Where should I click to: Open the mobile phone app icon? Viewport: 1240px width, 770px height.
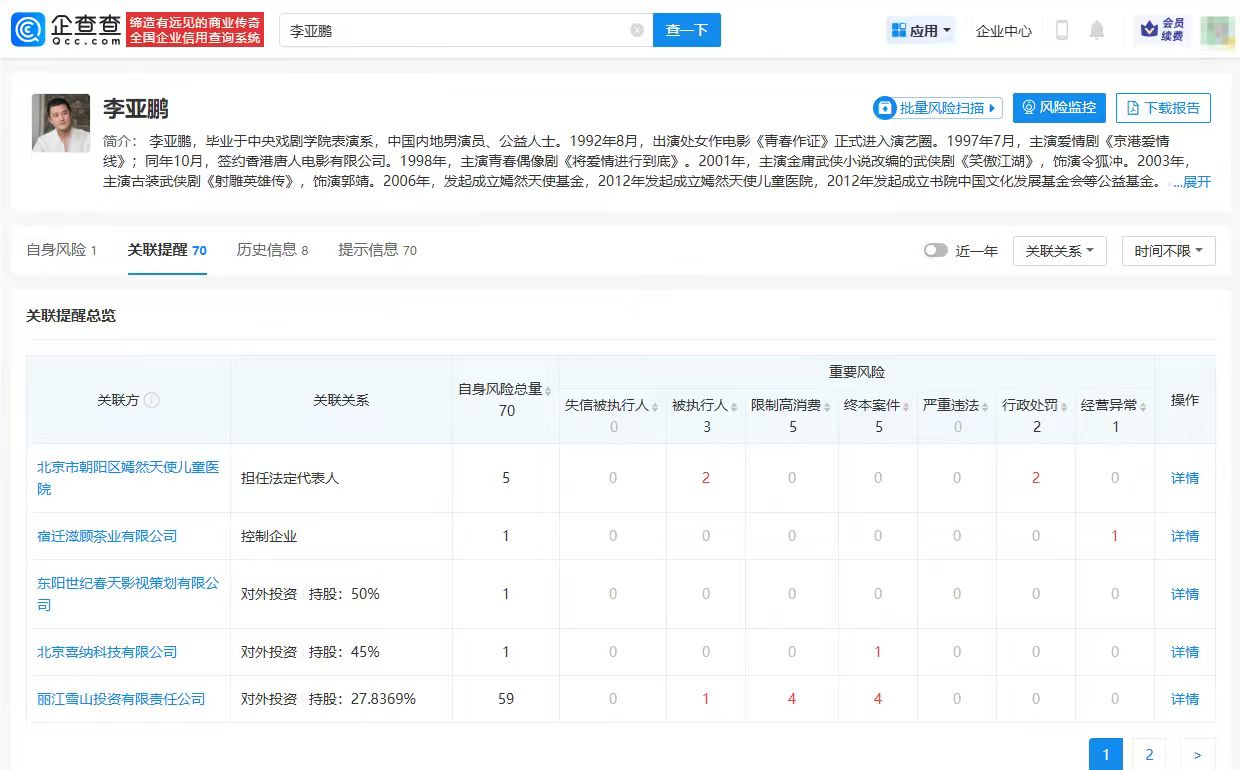tap(1062, 30)
